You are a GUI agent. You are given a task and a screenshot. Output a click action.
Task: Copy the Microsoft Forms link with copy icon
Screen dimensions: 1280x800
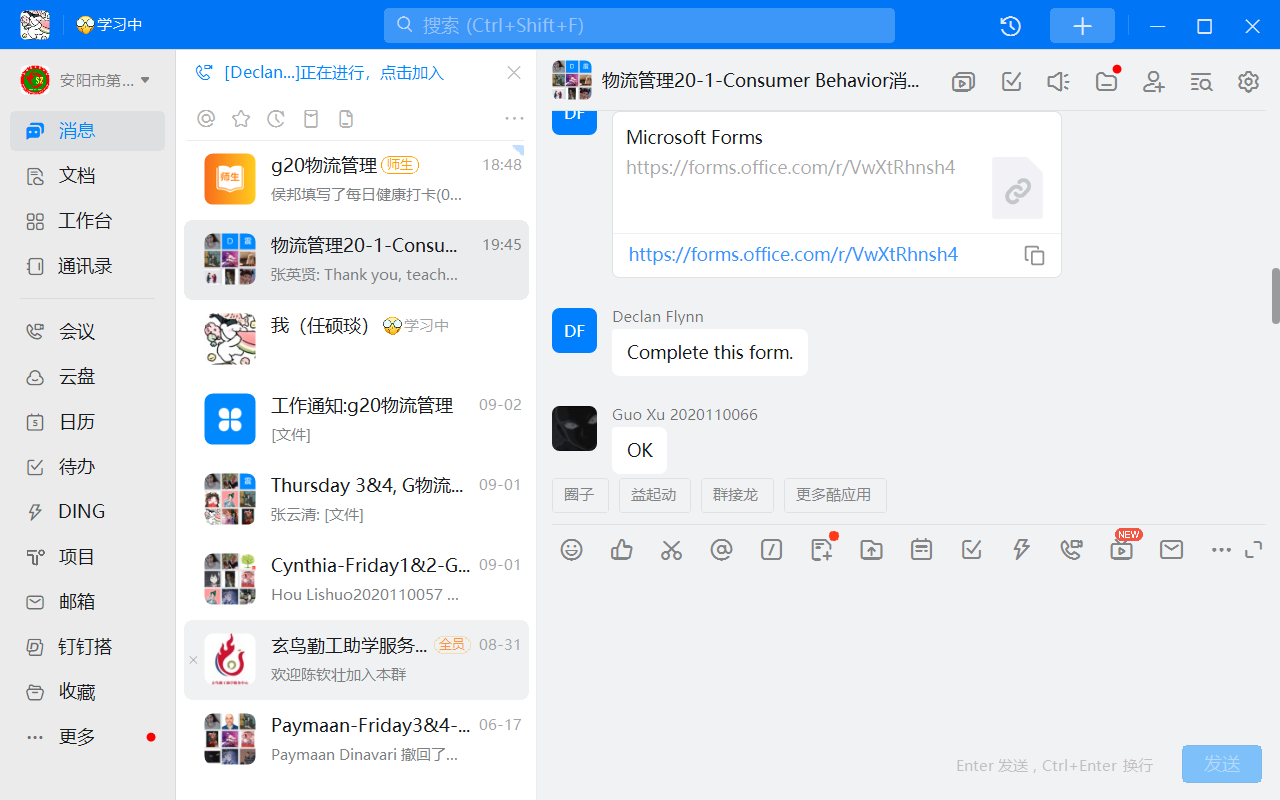coord(1034,255)
